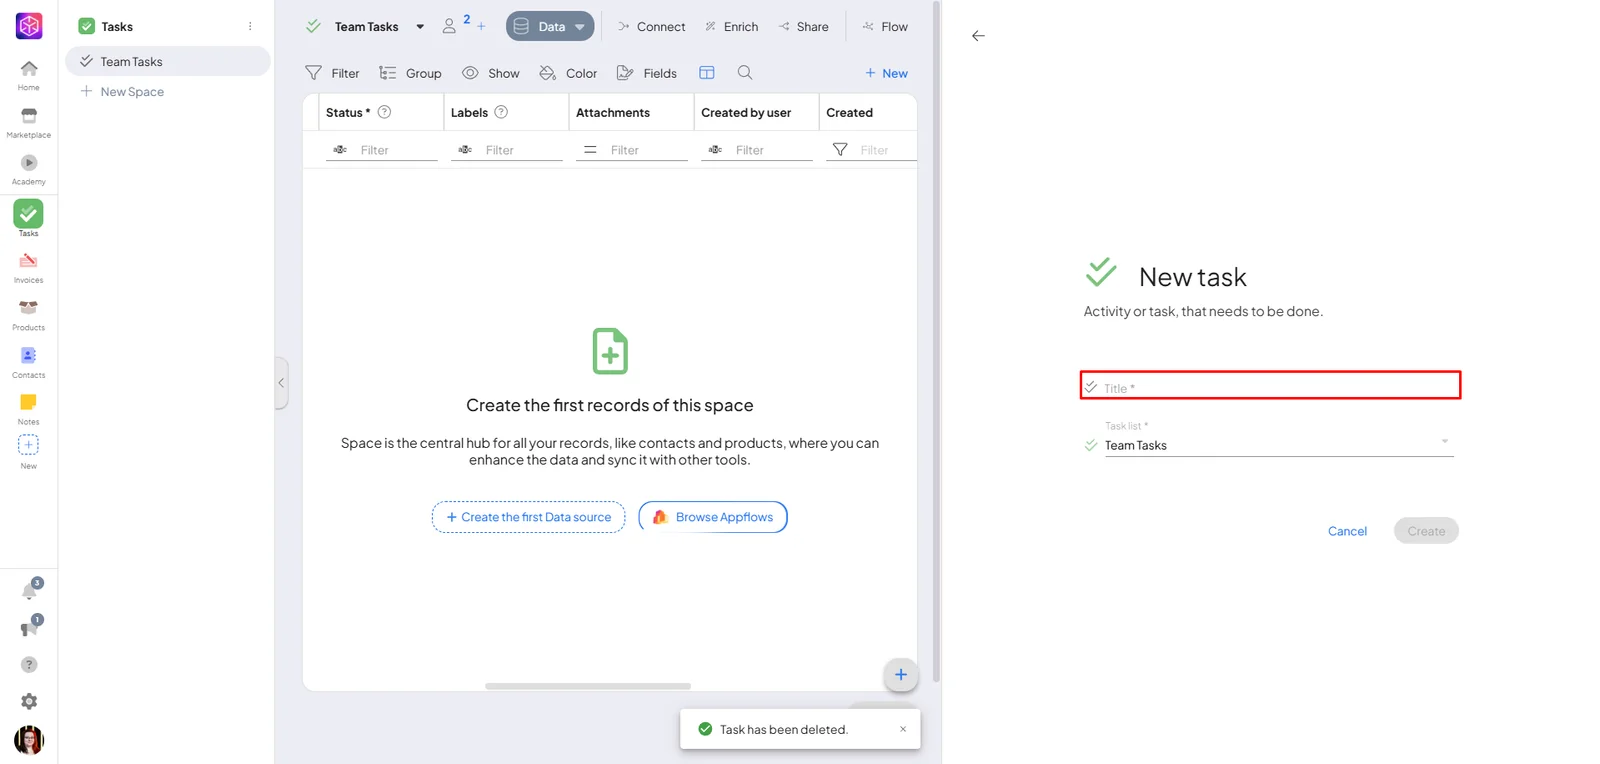Image resolution: width=1600 pixels, height=764 pixels.
Task: Click the horizontal scrollbar under the table
Action: [588, 686]
